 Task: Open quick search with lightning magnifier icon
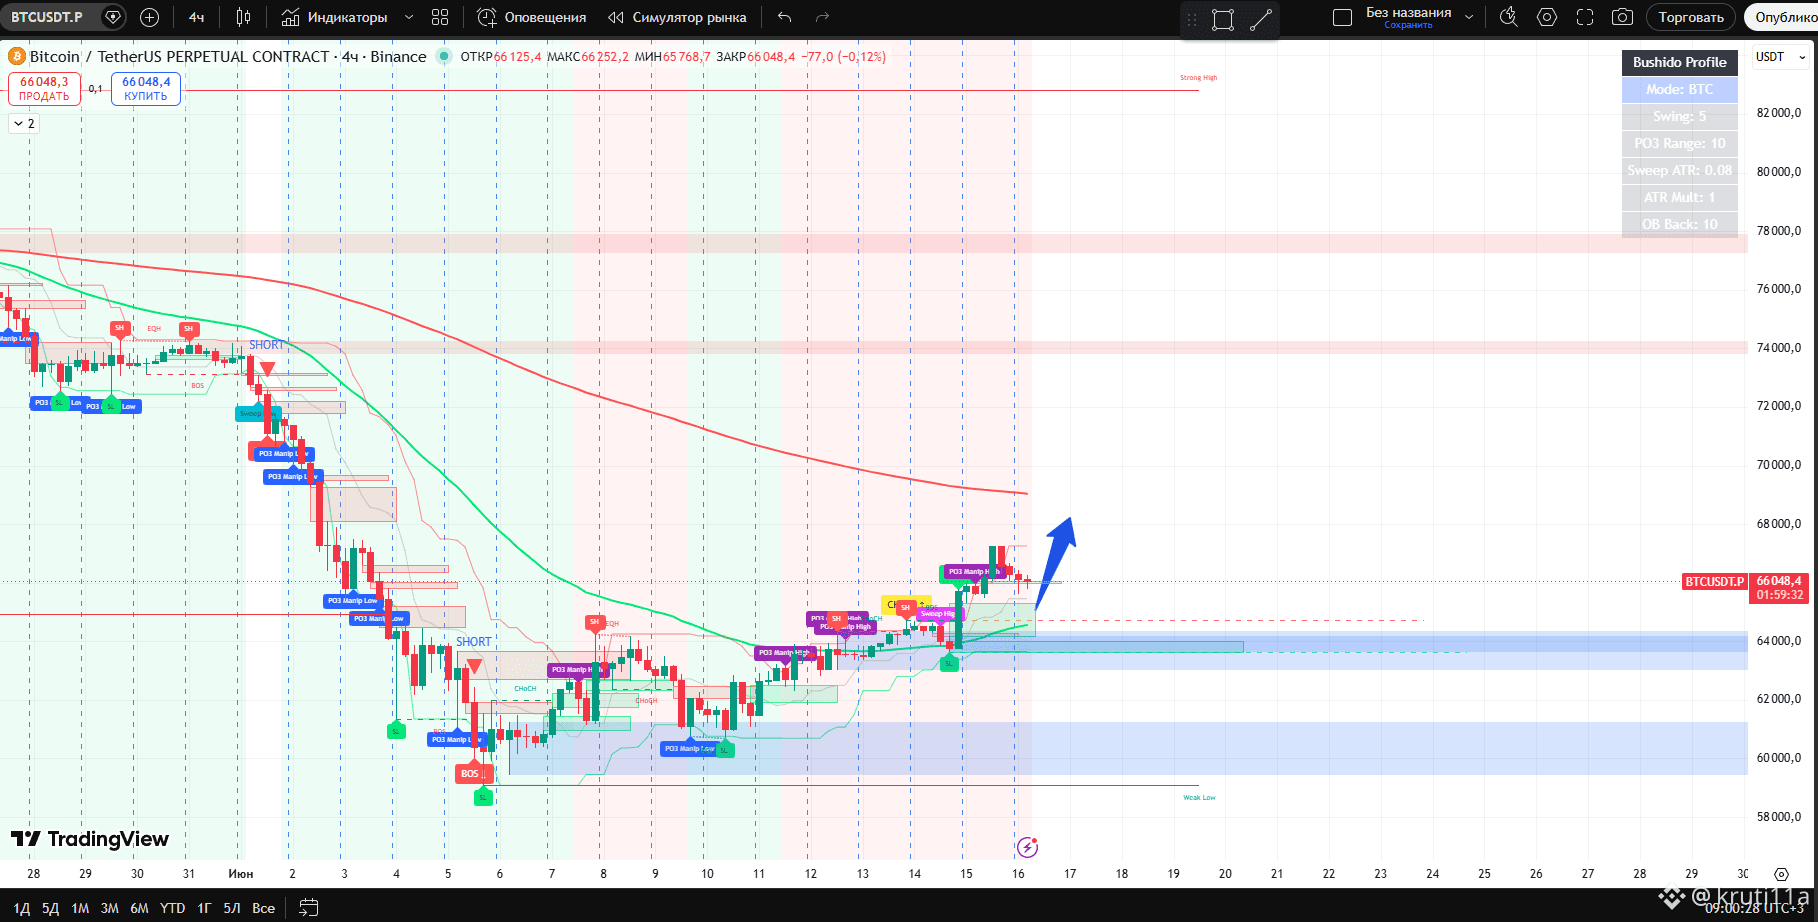(1509, 17)
